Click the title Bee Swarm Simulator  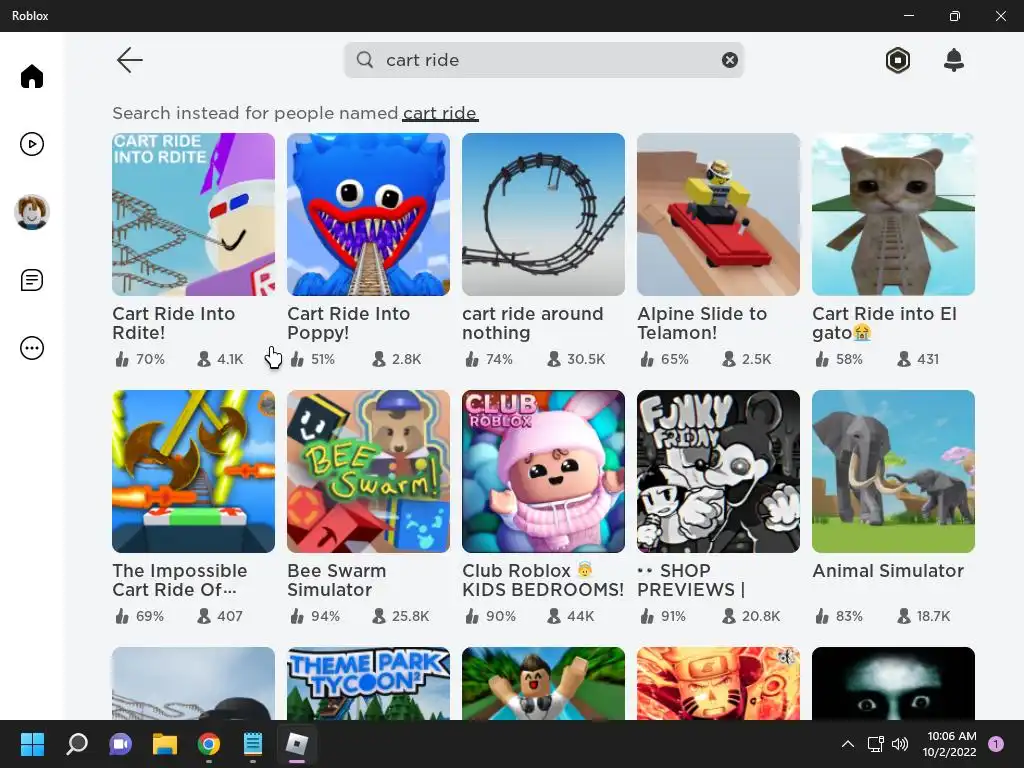tap(337, 580)
